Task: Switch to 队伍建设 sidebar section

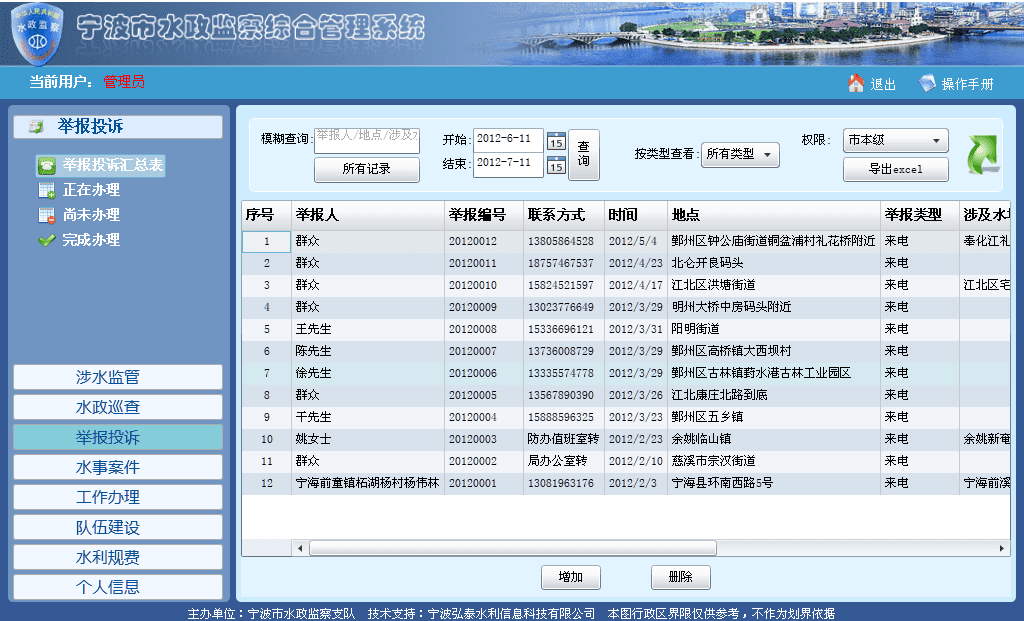Action: pos(117,527)
